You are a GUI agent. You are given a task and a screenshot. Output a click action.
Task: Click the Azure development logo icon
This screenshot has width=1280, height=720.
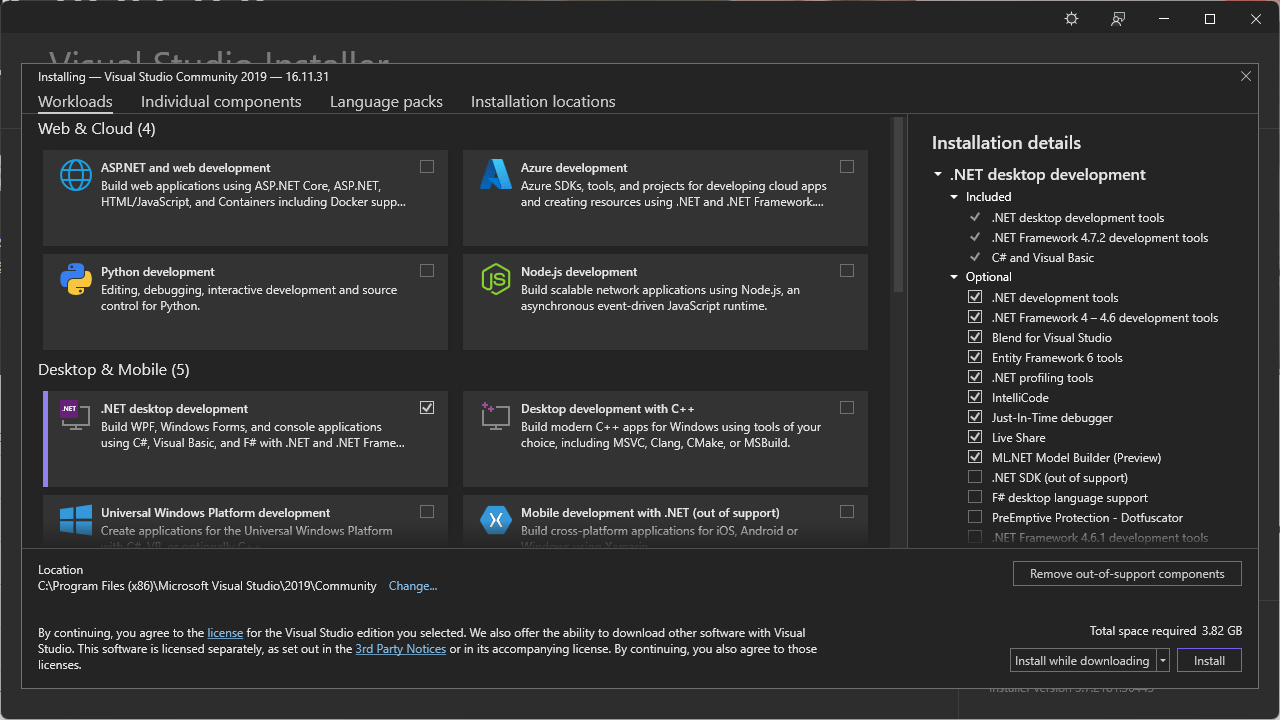tap(496, 175)
